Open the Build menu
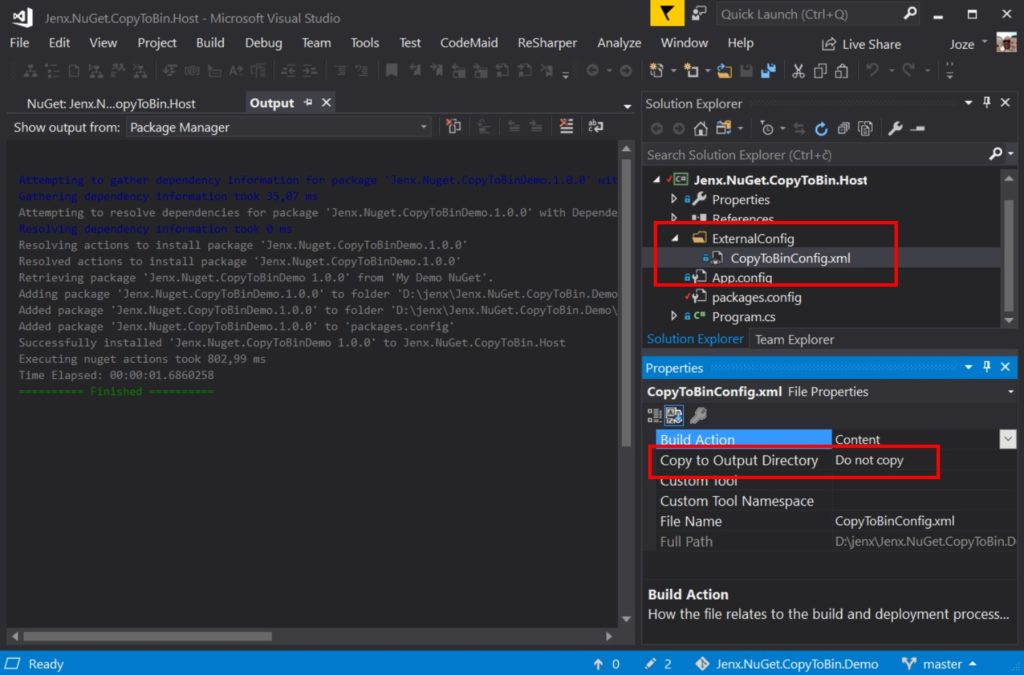The image size is (1024, 675). point(210,43)
